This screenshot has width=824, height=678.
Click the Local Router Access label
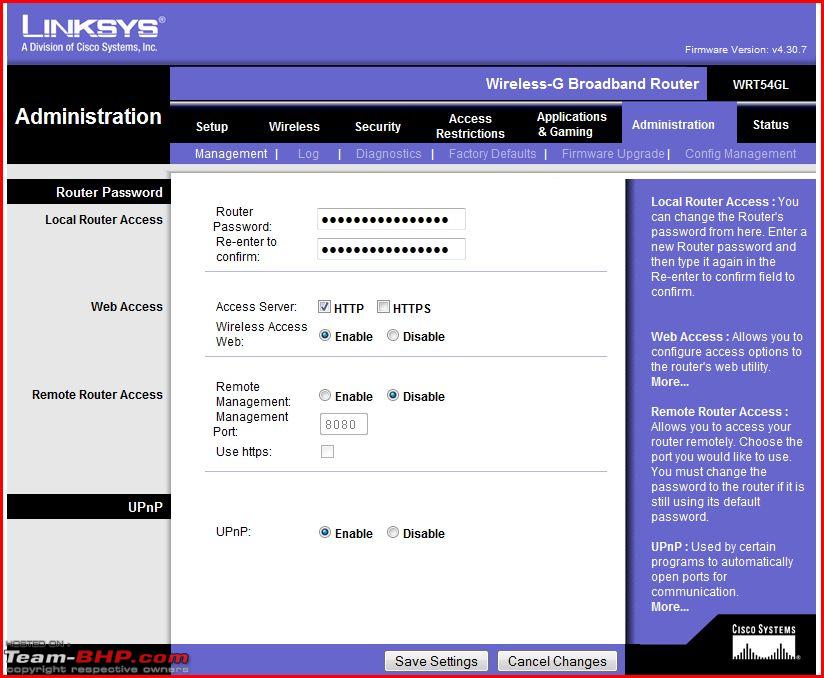click(x=104, y=220)
